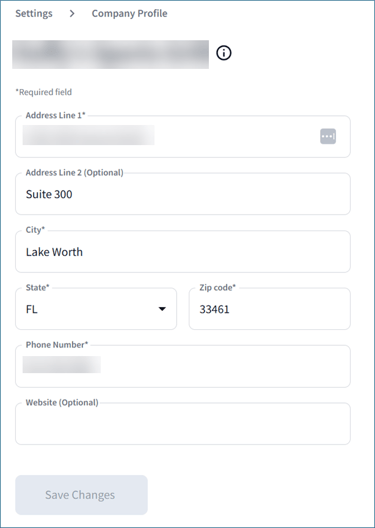
Task: Open the State dropdown showing FL
Action: 96,309
